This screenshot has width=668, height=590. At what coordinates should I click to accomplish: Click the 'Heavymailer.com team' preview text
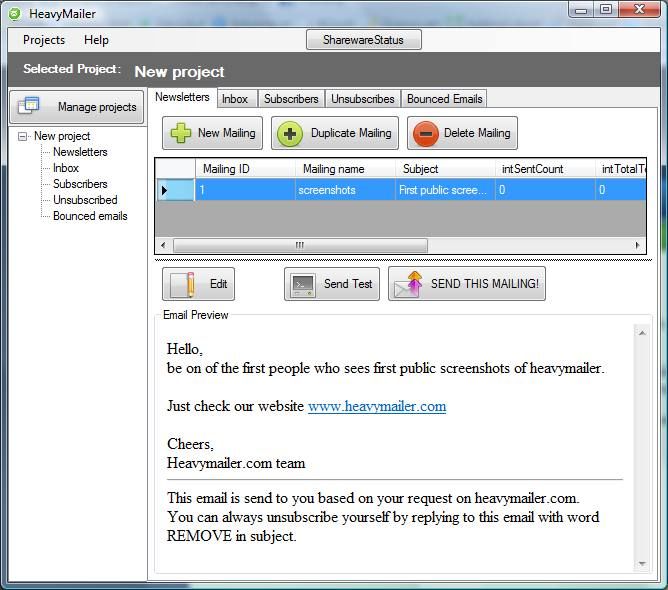(x=236, y=463)
